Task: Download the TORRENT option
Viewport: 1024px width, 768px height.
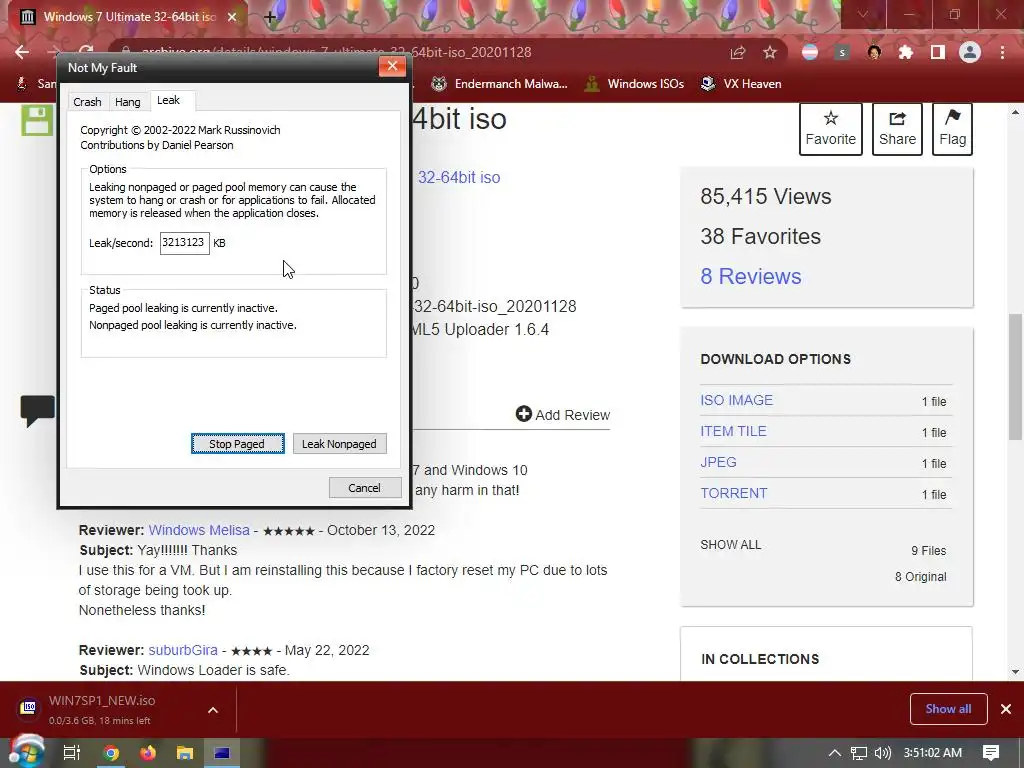Action: (x=733, y=493)
